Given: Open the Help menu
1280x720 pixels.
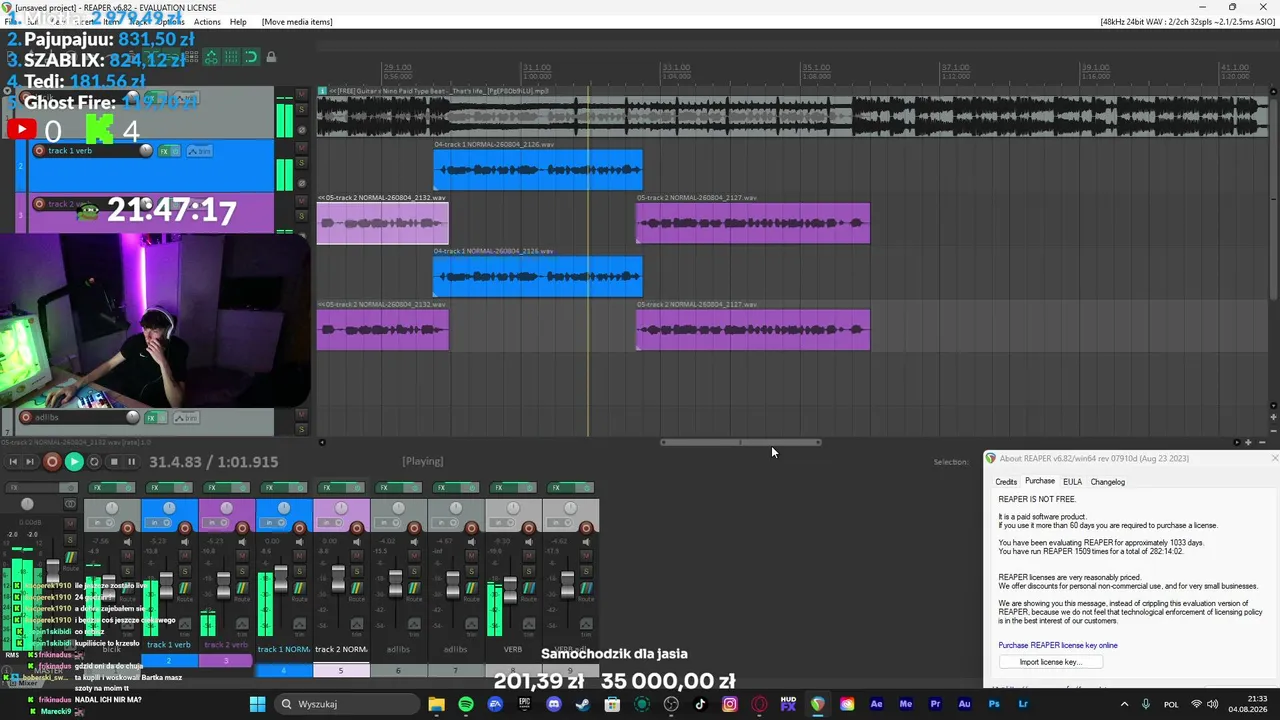Looking at the screenshot, I should coord(238,22).
